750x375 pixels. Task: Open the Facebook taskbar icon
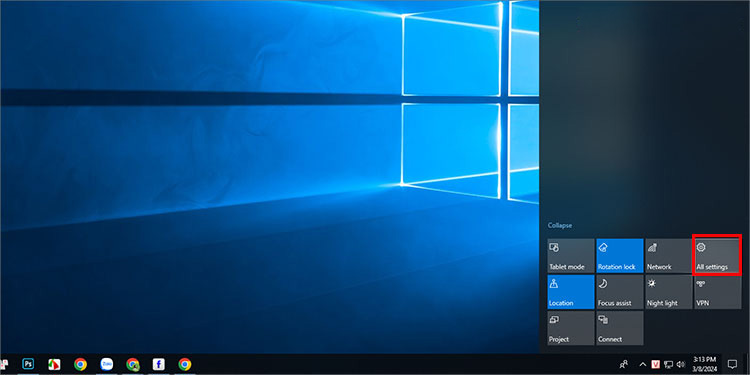pyautogui.click(x=159, y=364)
